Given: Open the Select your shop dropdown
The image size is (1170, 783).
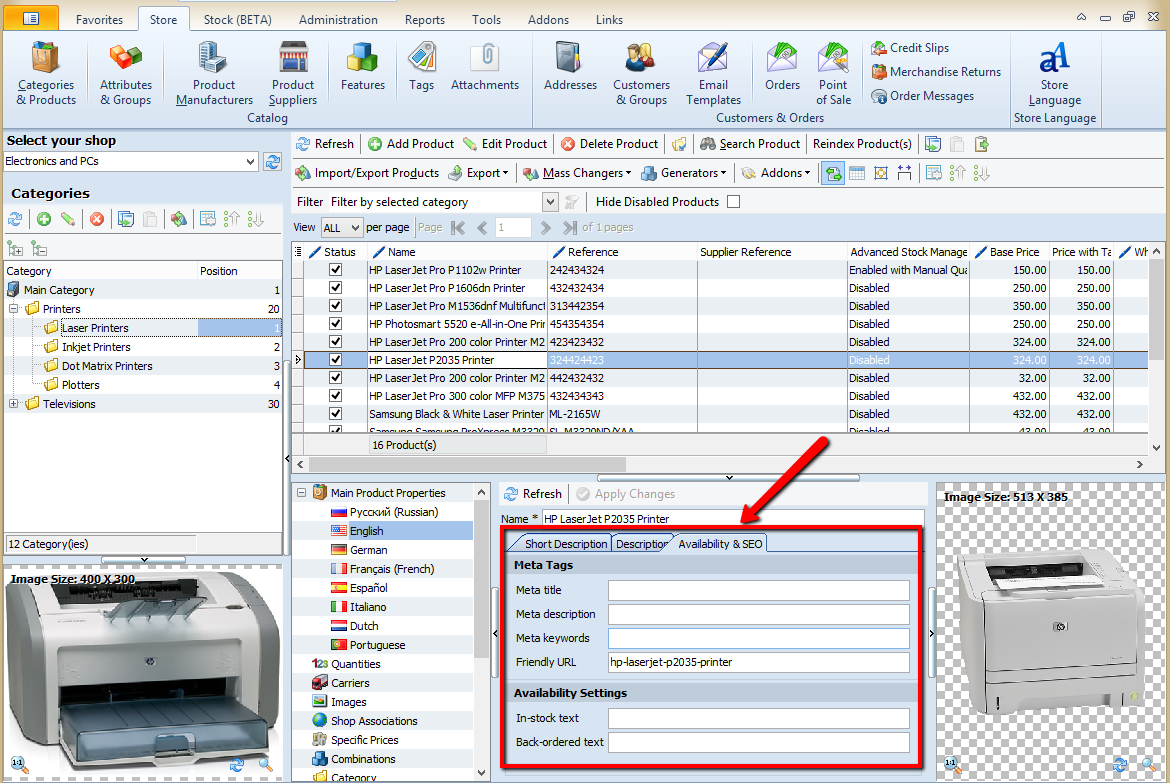Looking at the screenshot, I should [x=131, y=161].
